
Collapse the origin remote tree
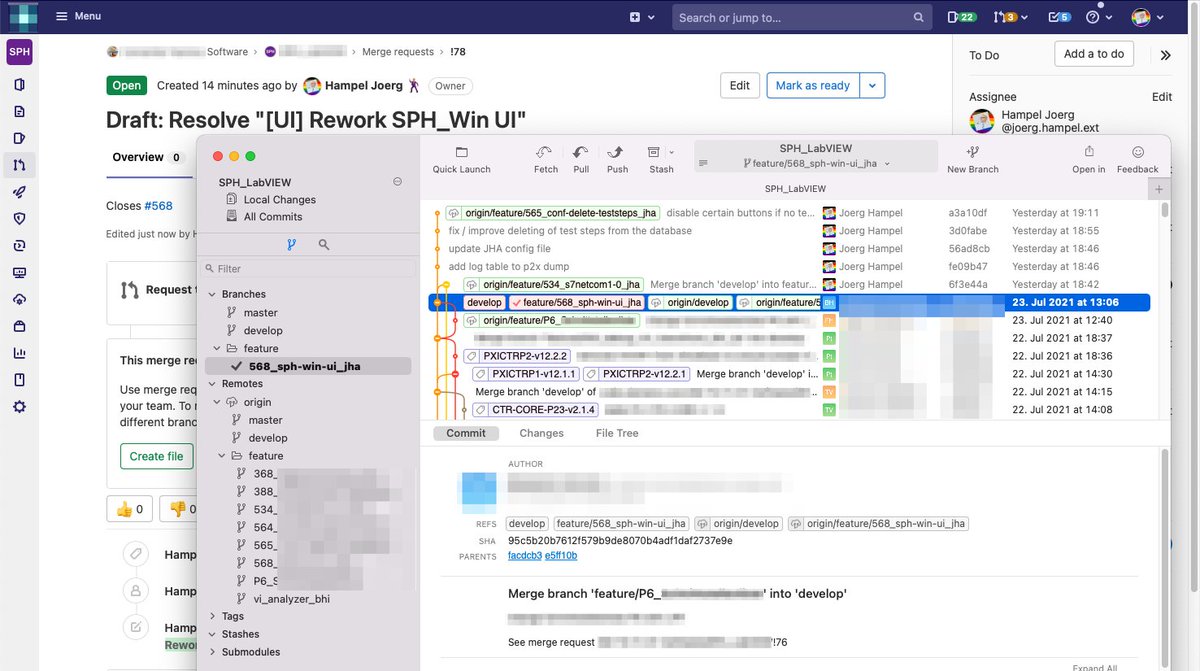pos(216,402)
